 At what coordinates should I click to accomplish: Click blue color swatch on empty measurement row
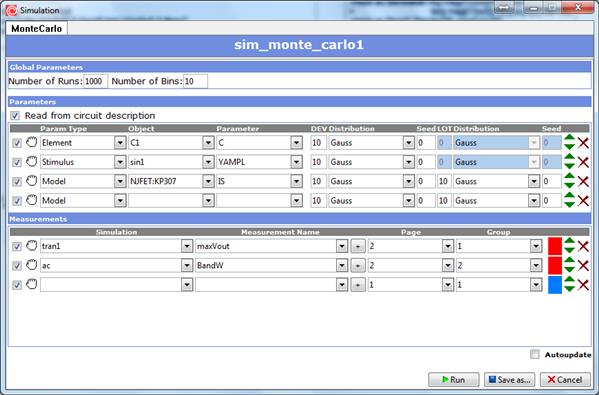[555, 285]
